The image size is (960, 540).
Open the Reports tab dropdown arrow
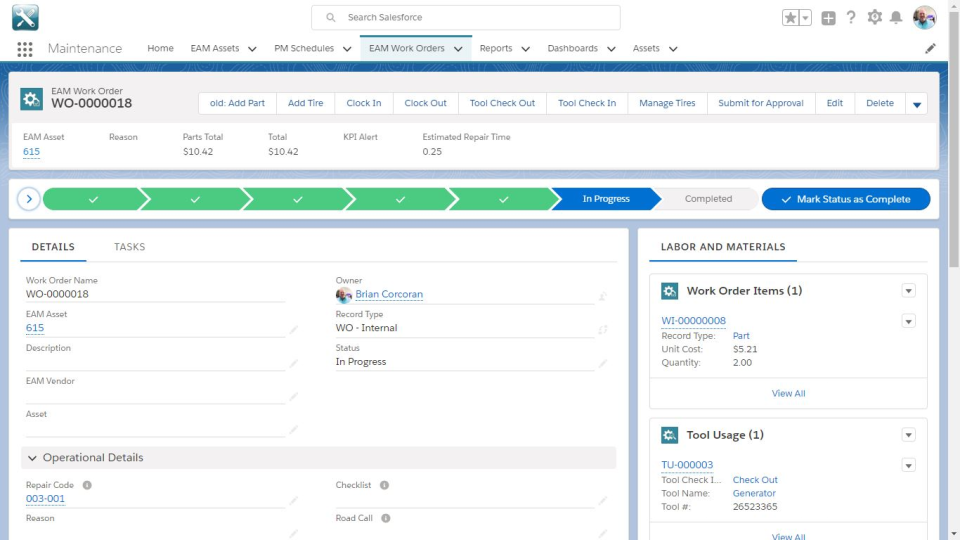525,49
